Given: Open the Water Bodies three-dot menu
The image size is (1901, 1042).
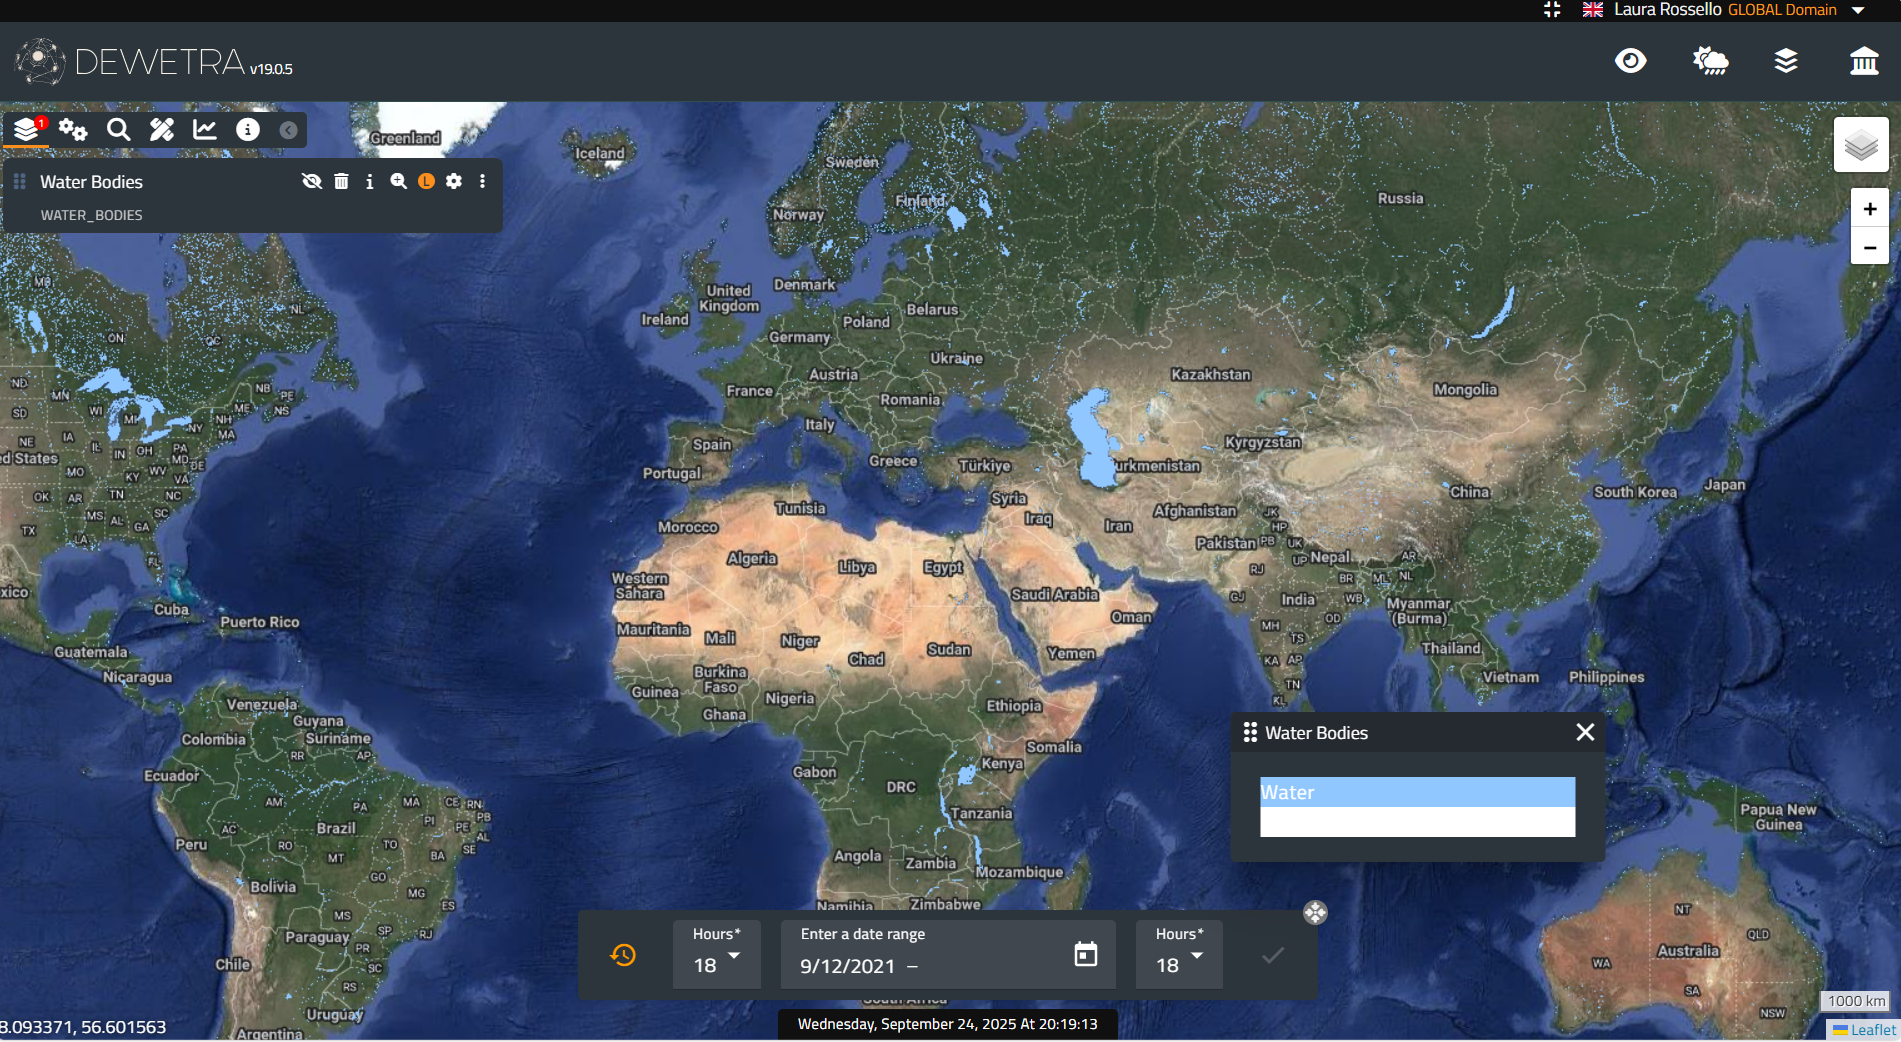Looking at the screenshot, I should click(482, 181).
